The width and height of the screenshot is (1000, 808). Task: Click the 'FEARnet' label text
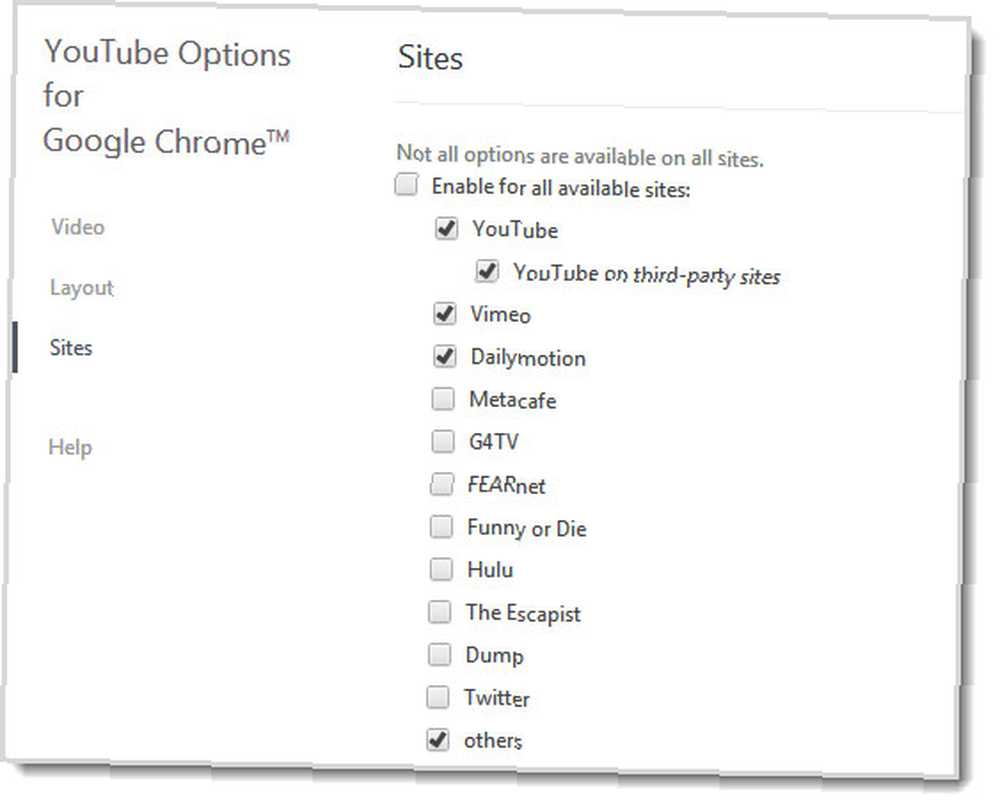(506, 485)
